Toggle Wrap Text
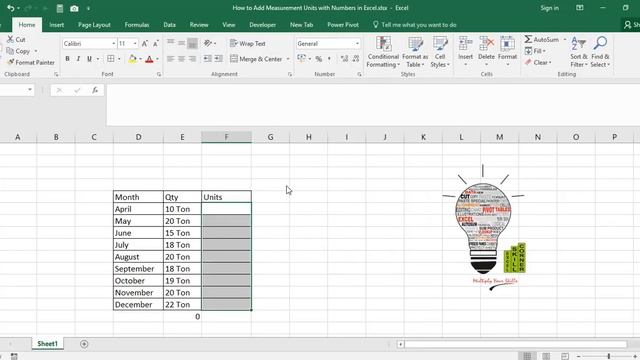The height and width of the screenshot is (360, 640). point(248,43)
